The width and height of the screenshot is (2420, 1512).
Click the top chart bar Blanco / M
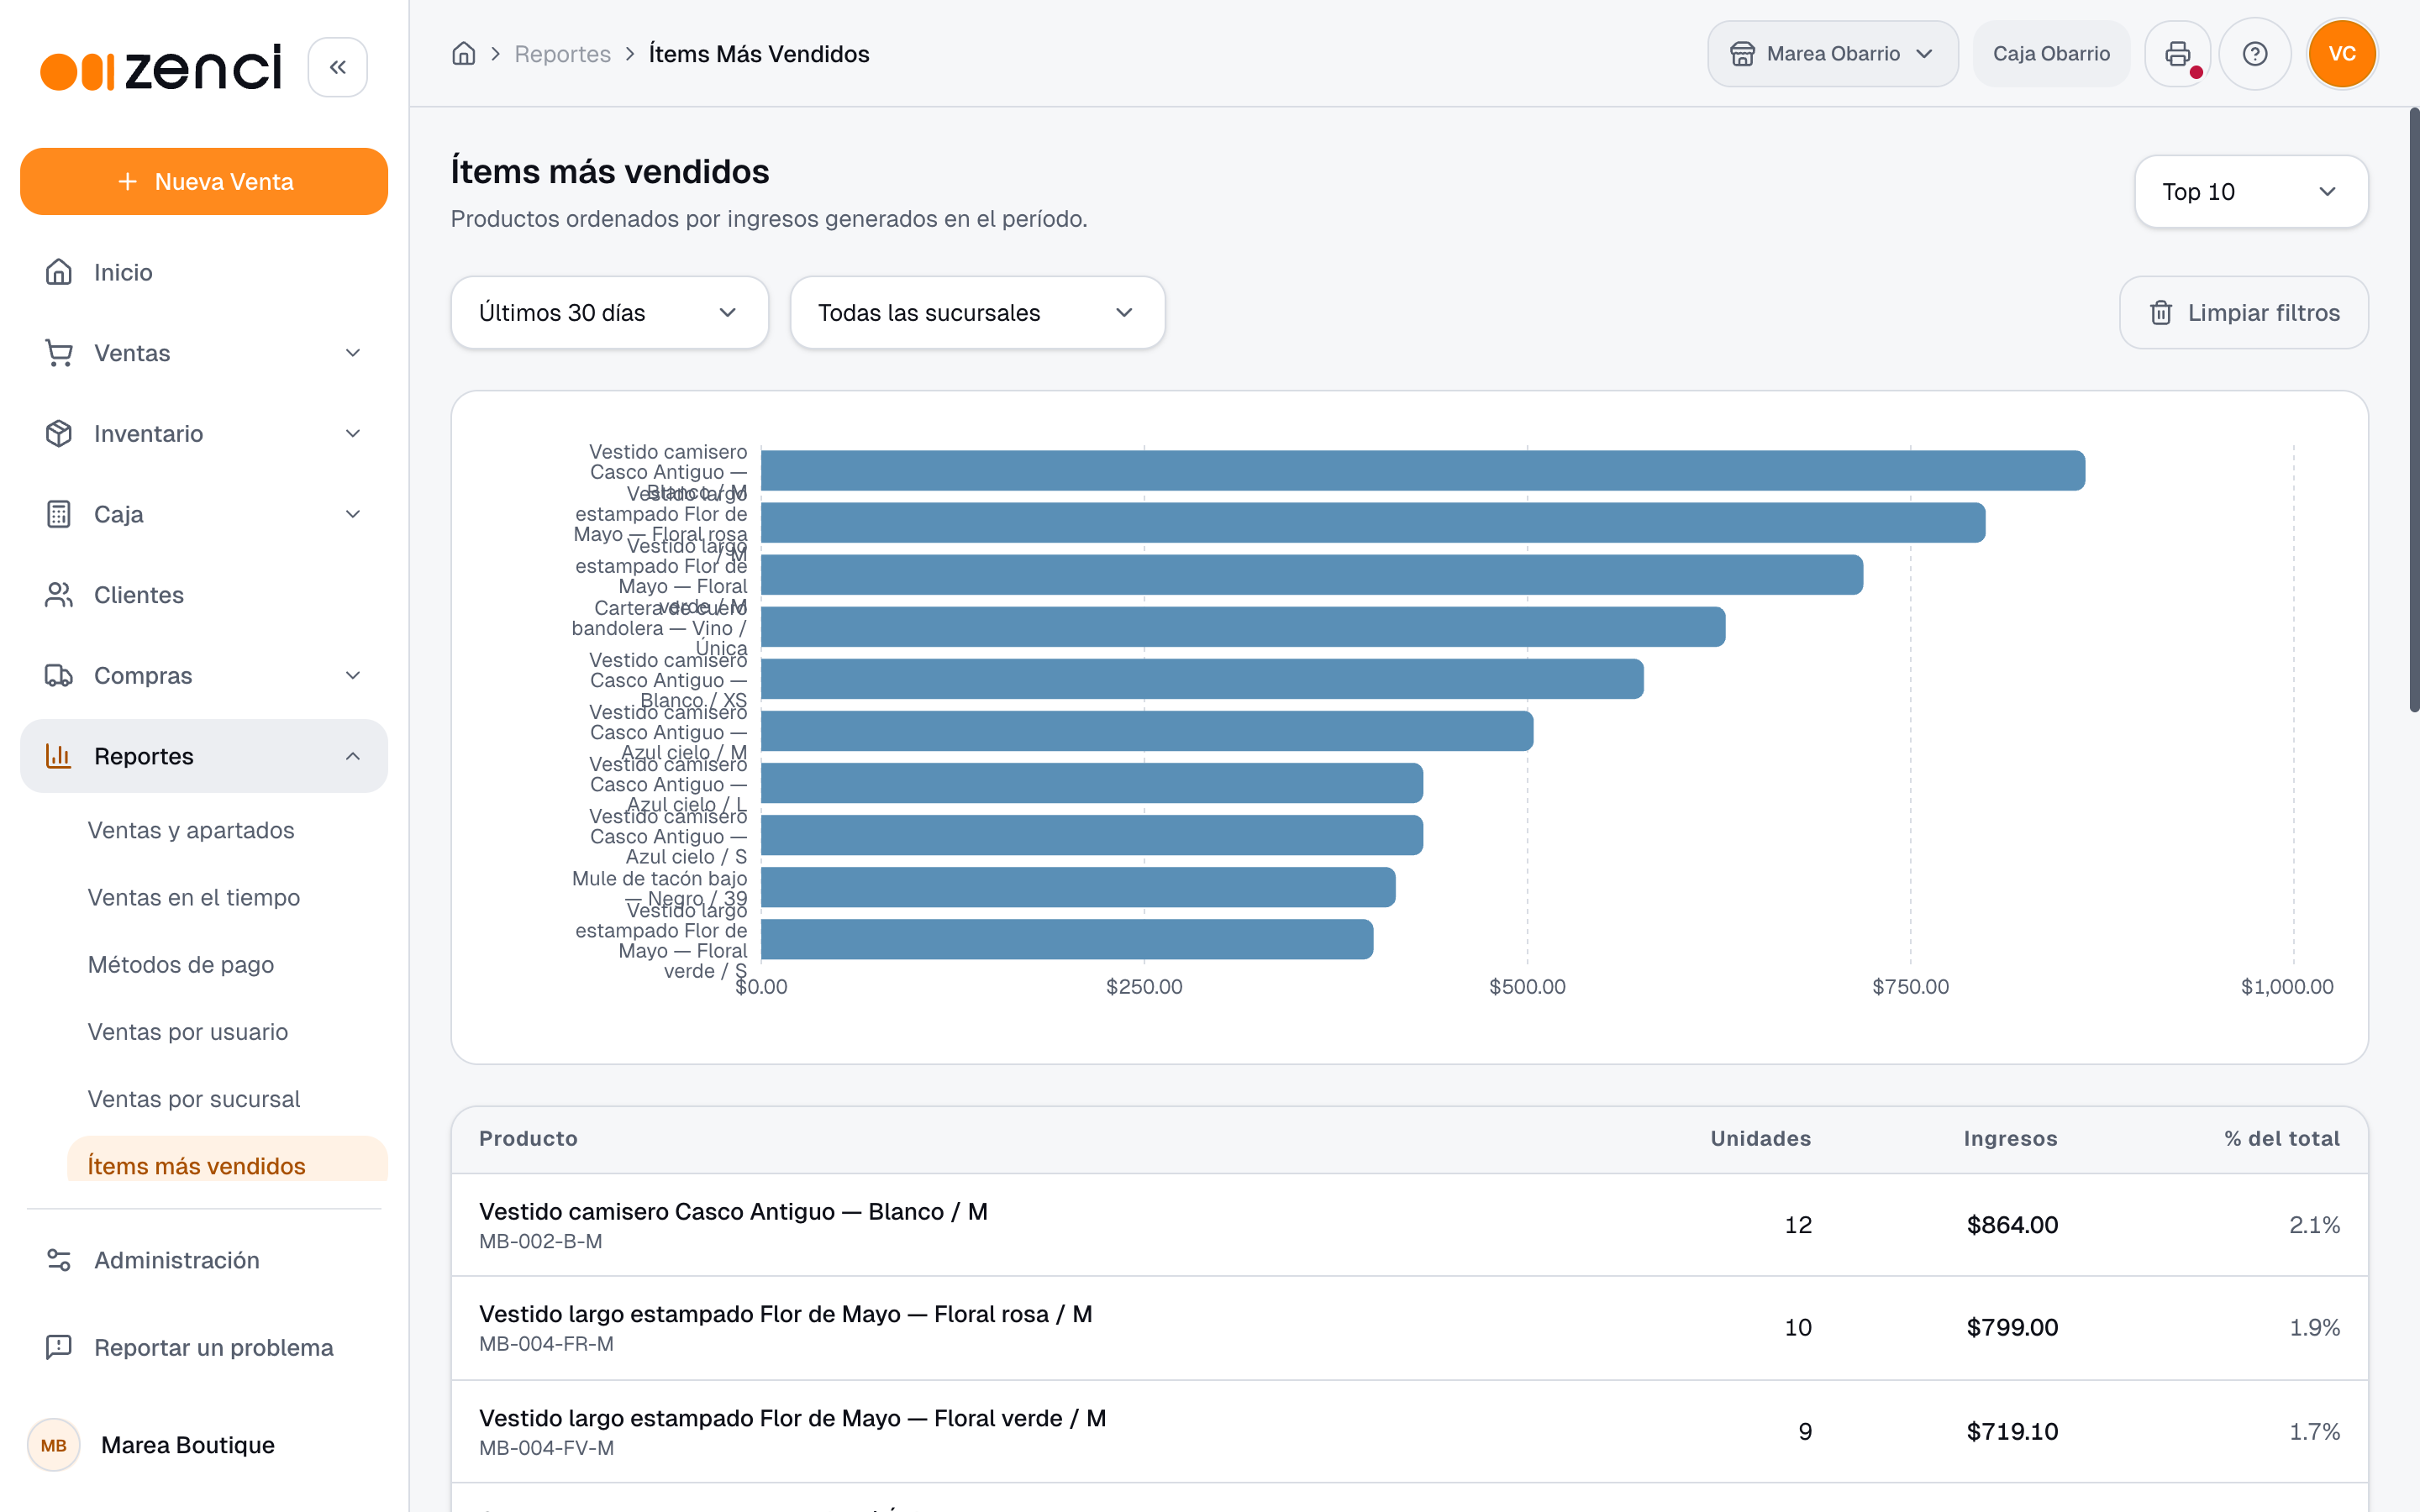pyautogui.click(x=1423, y=470)
